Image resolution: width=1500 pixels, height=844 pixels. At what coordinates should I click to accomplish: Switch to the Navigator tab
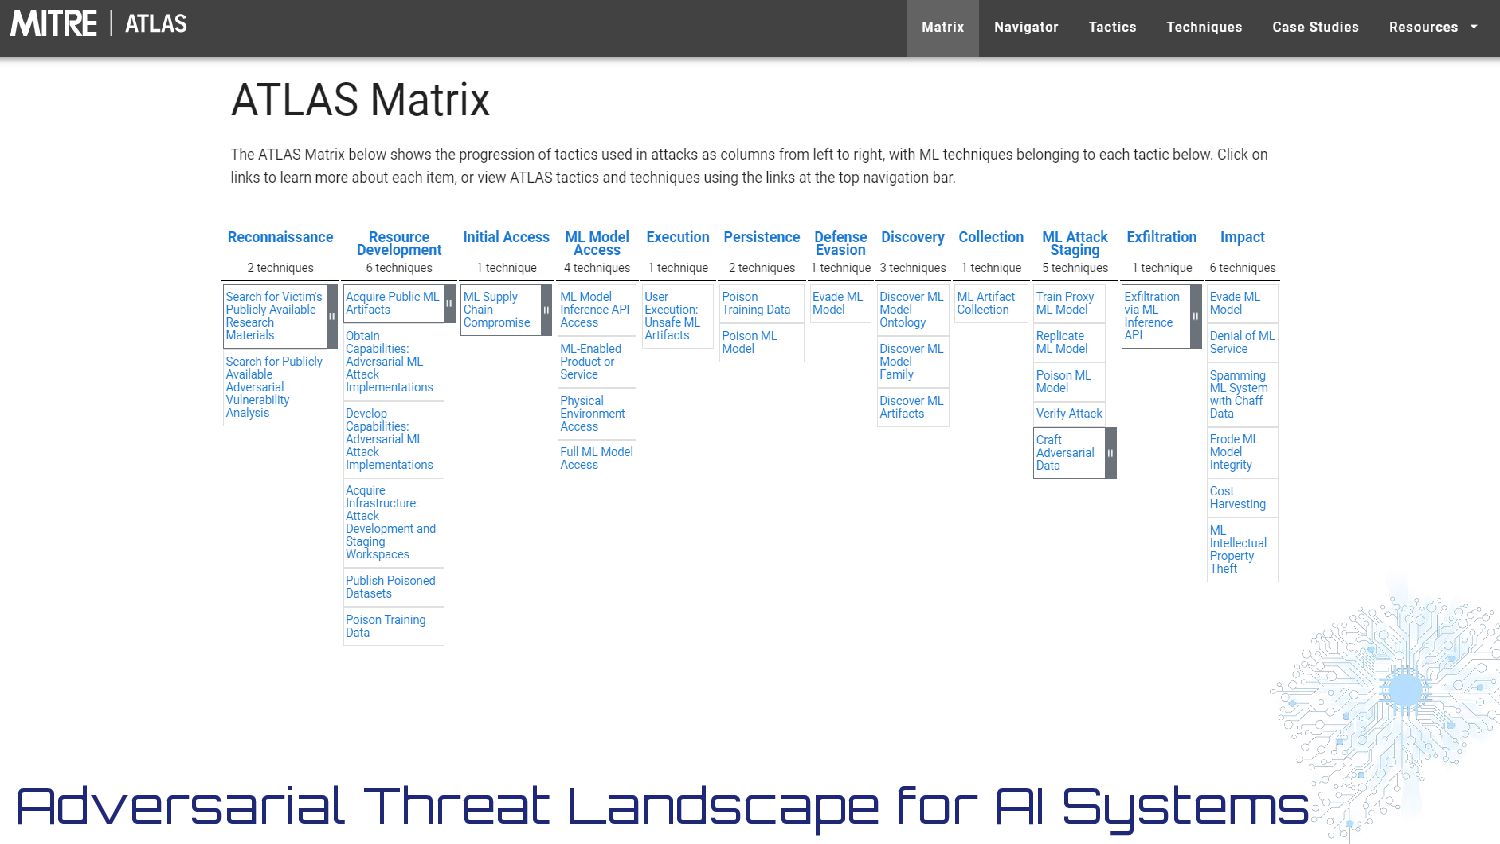tap(1026, 28)
